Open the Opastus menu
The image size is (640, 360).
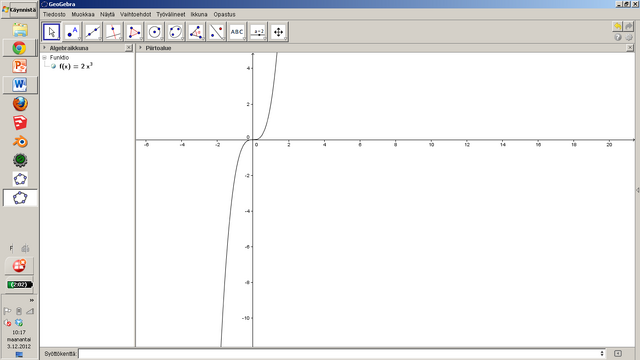click(x=224, y=14)
